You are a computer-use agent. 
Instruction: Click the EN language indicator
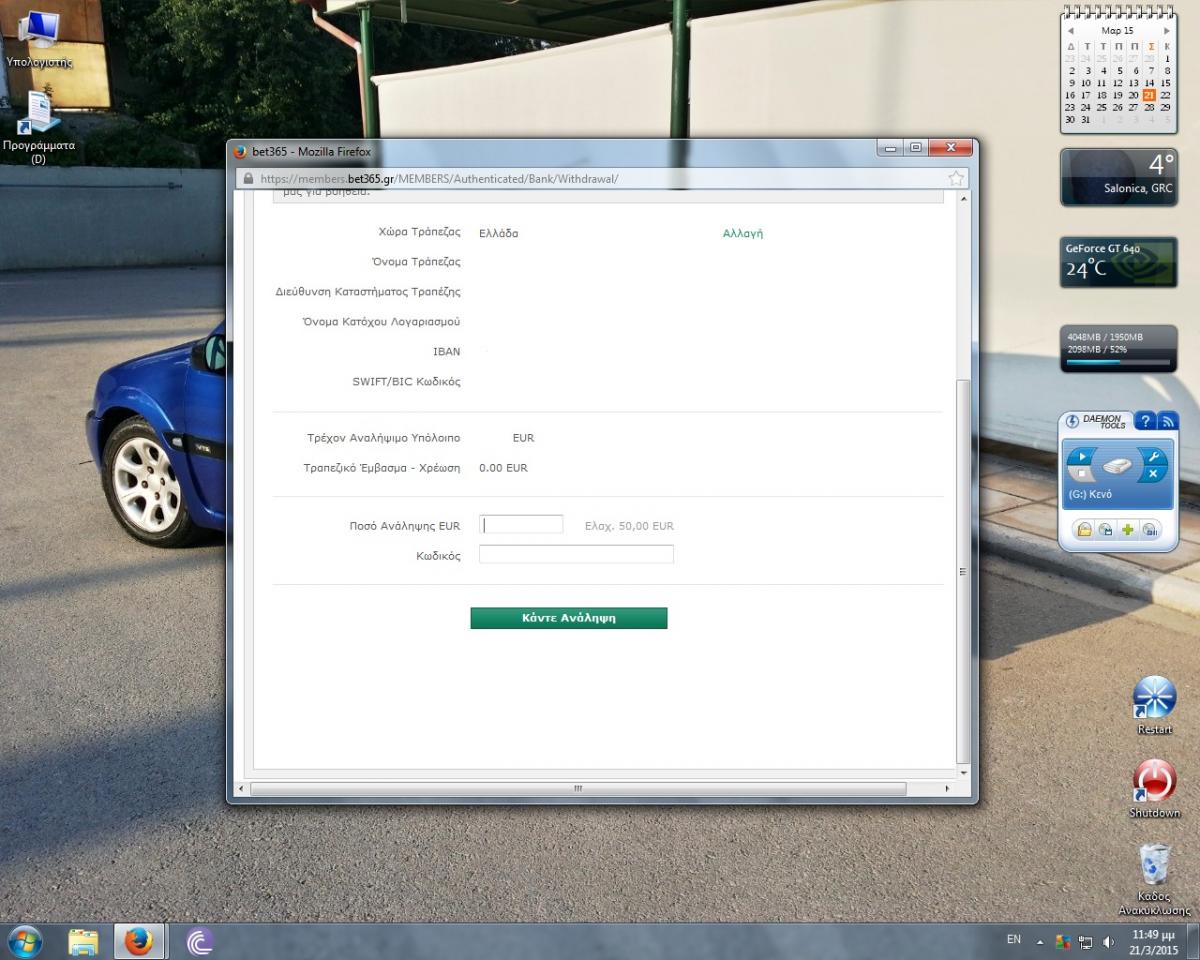pos(1014,940)
